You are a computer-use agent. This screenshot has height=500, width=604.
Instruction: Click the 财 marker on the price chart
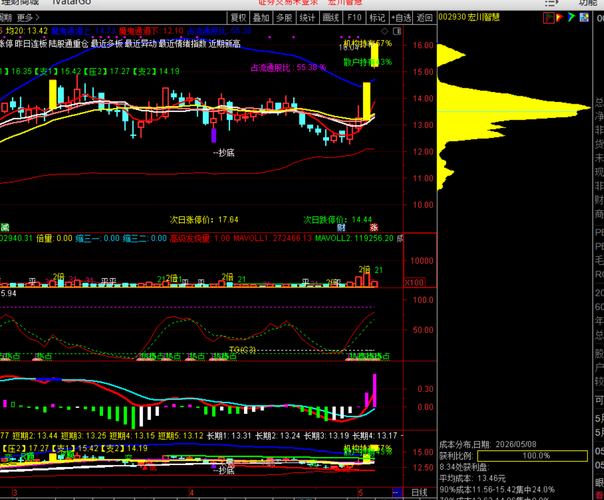(x=341, y=227)
